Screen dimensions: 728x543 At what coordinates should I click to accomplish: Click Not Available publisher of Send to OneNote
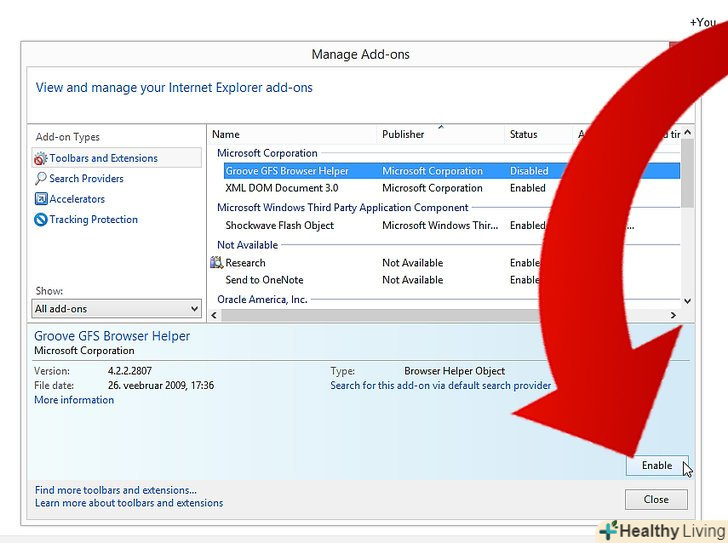point(413,280)
